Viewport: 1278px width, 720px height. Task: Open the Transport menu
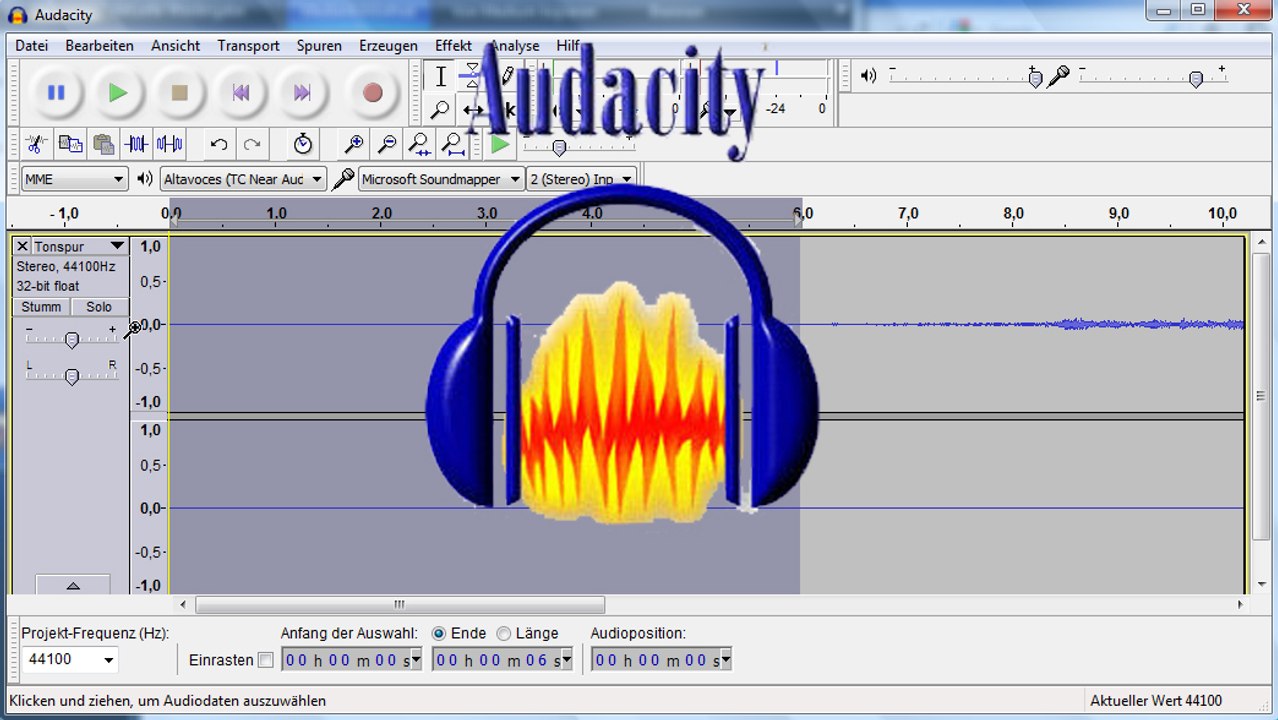[x=249, y=46]
